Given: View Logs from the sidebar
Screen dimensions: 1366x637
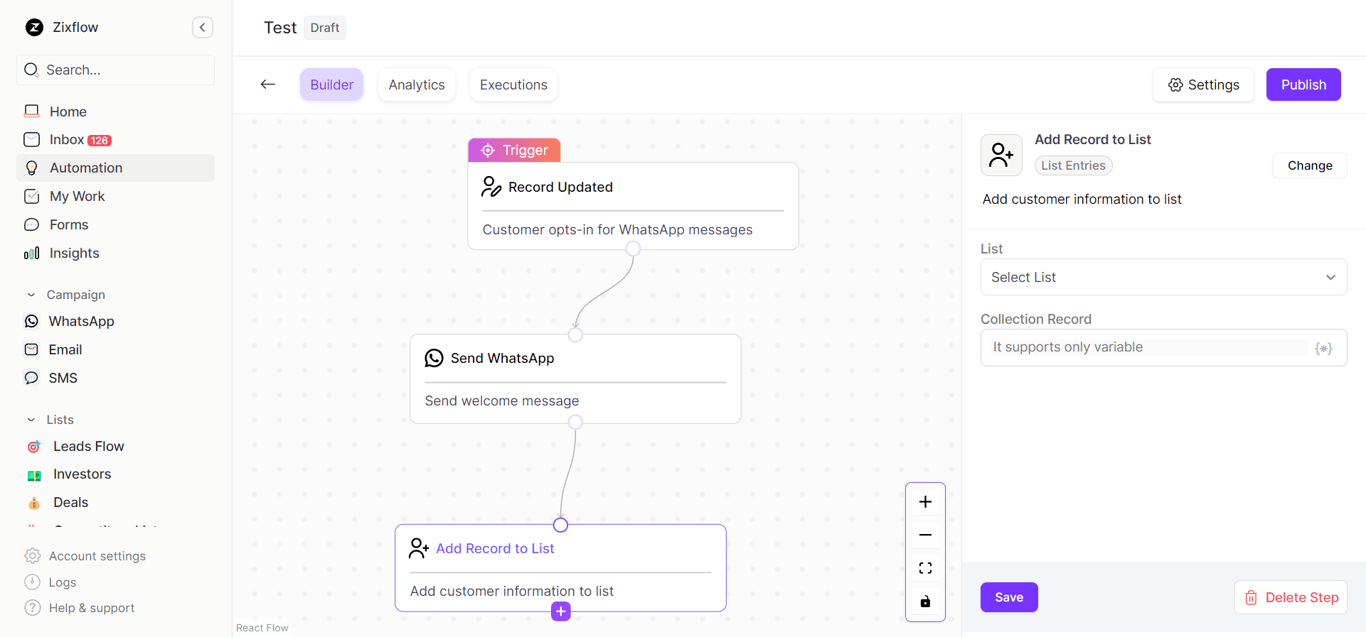Looking at the screenshot, I should [x=60, y=582].
